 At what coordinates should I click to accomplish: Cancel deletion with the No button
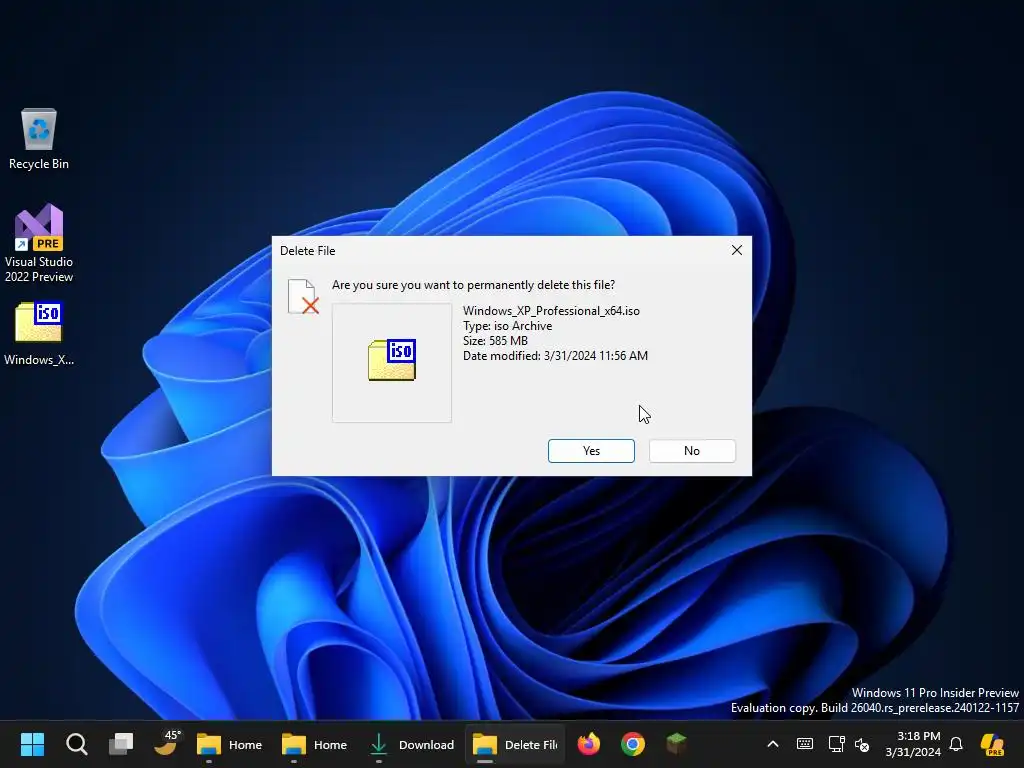pos(692,451)
